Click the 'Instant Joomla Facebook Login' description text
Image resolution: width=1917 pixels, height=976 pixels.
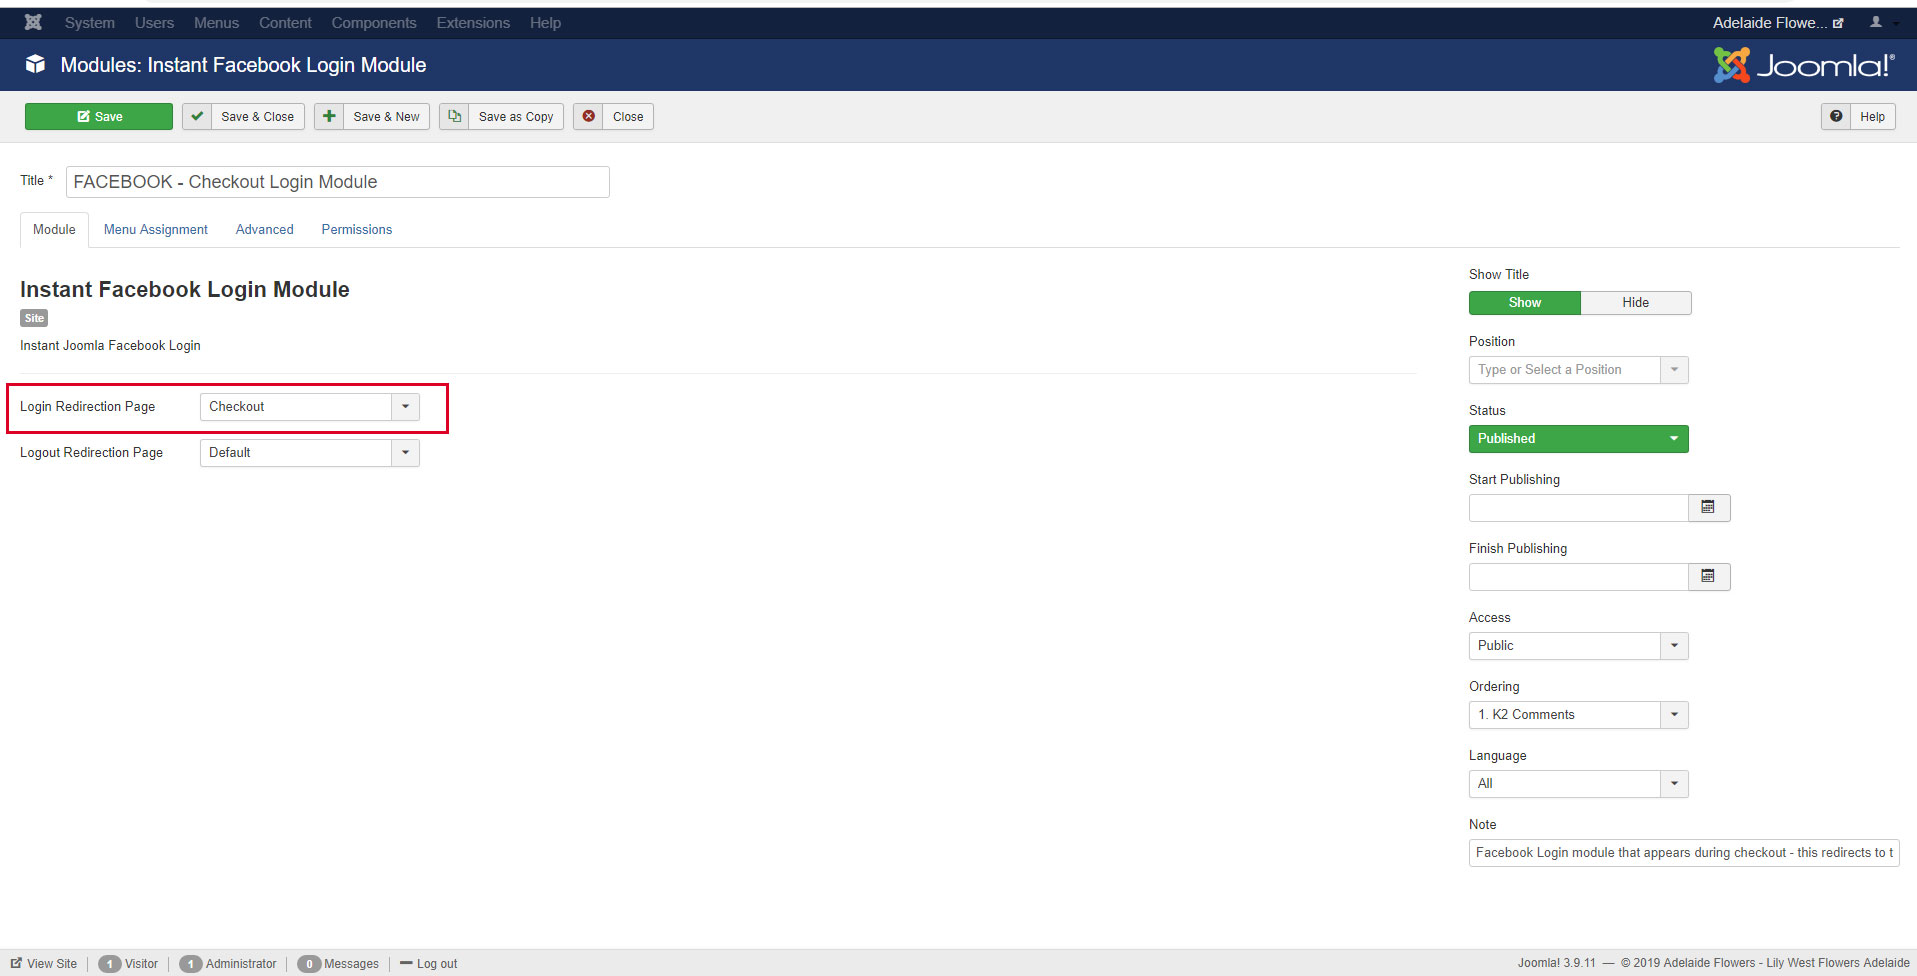[x=110, y=345]
